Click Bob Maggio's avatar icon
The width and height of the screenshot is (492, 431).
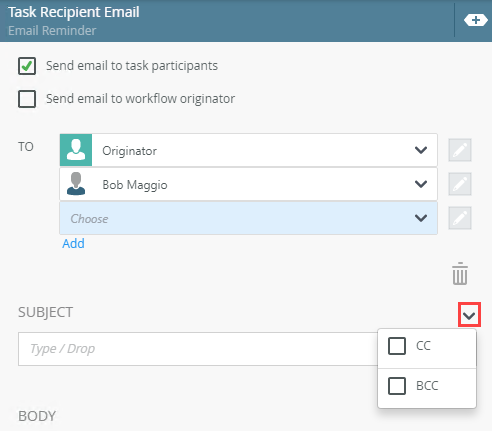(x=76, y=184)
